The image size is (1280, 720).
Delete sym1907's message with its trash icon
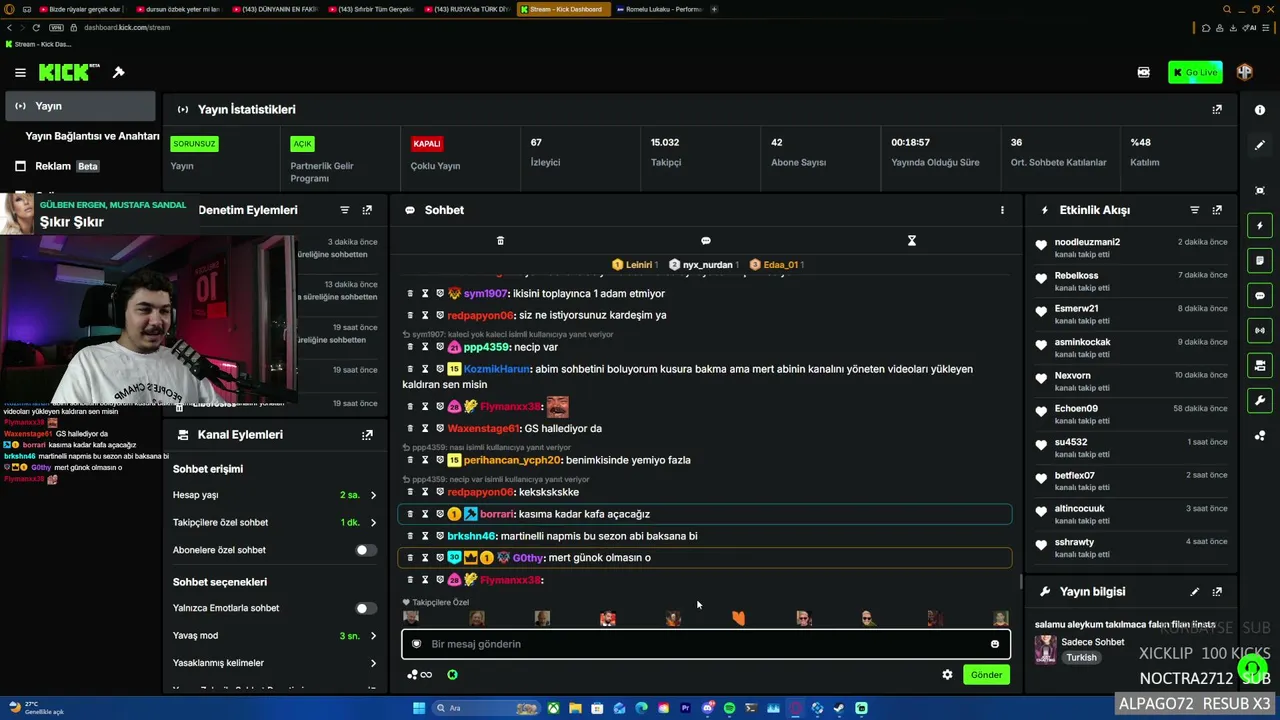tap(410, 294)
